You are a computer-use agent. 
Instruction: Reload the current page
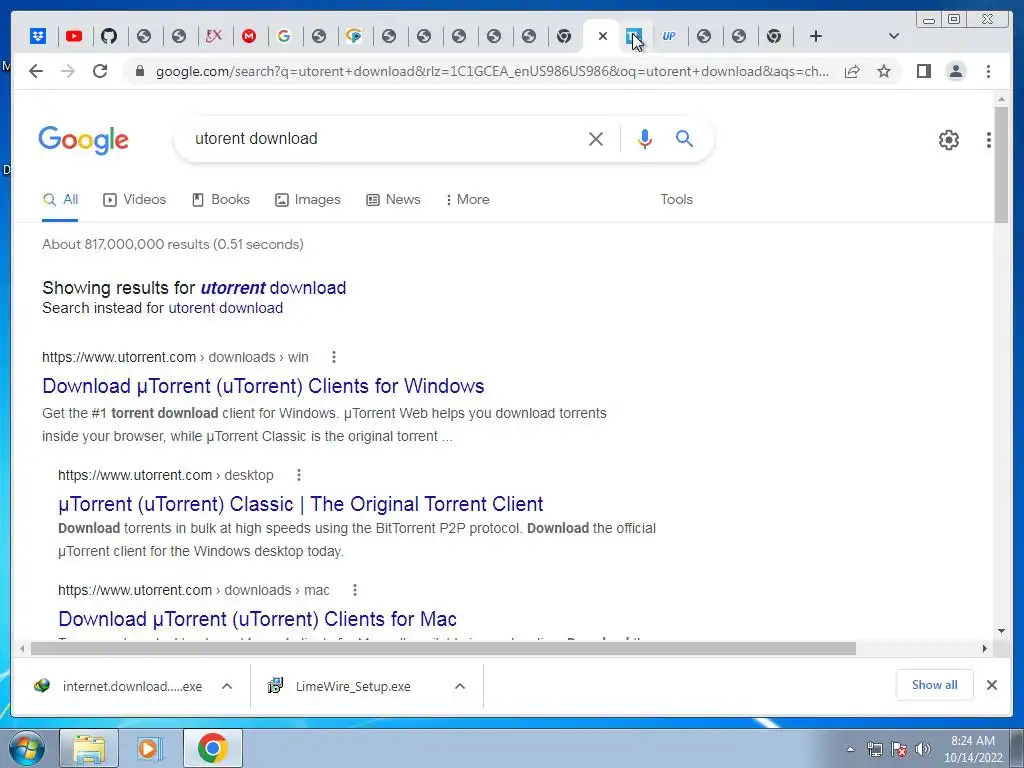click(100, 71)
